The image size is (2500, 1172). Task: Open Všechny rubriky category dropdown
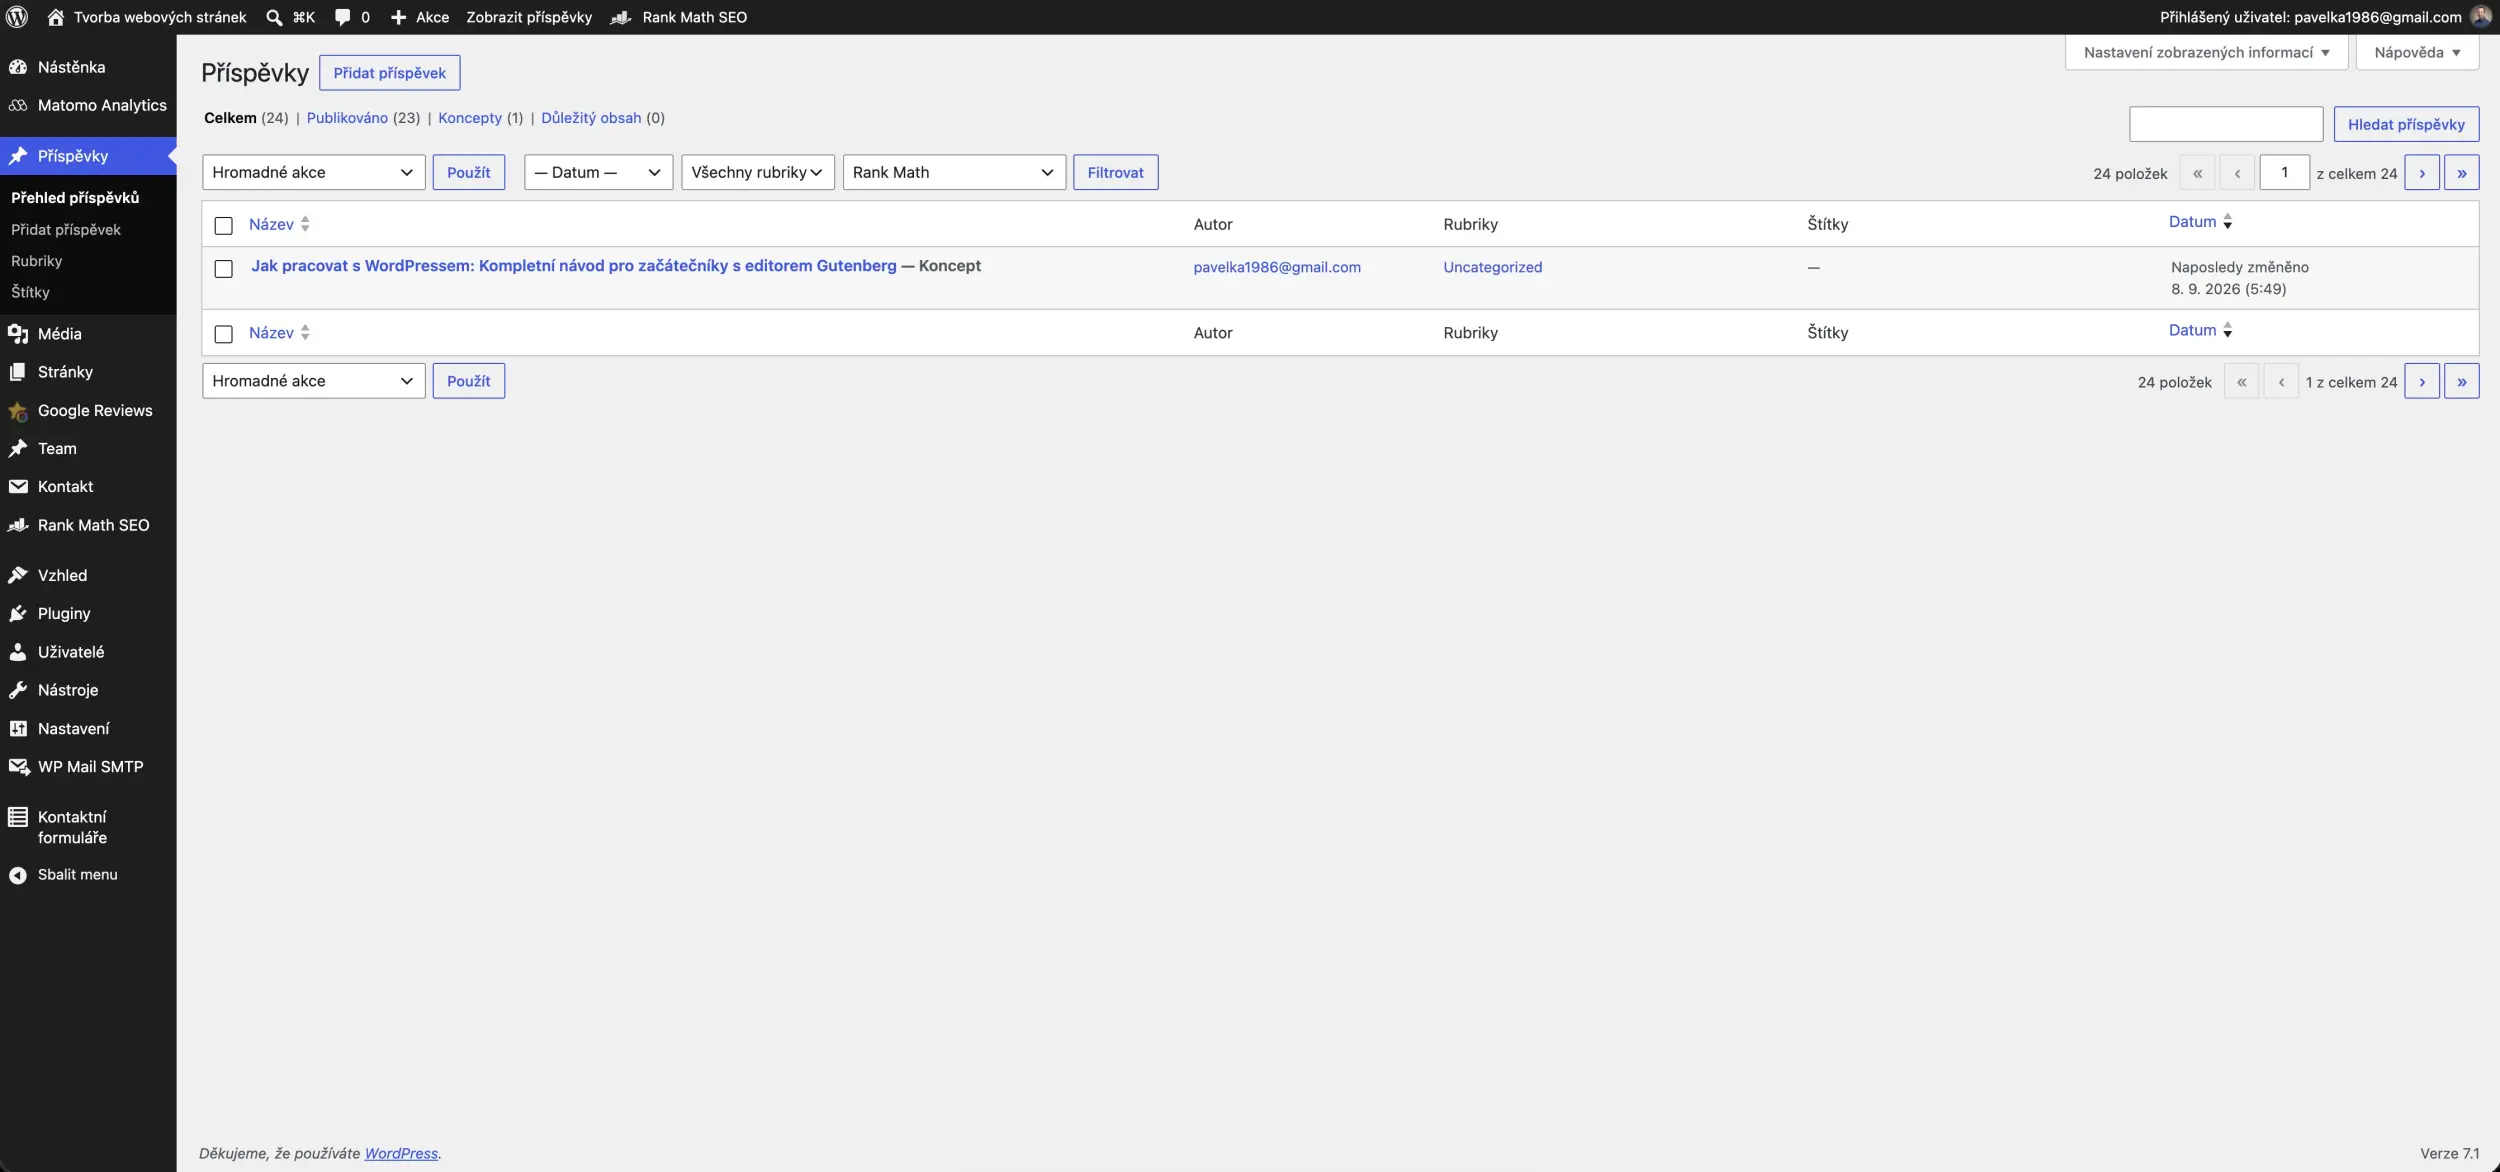[757, 172]
